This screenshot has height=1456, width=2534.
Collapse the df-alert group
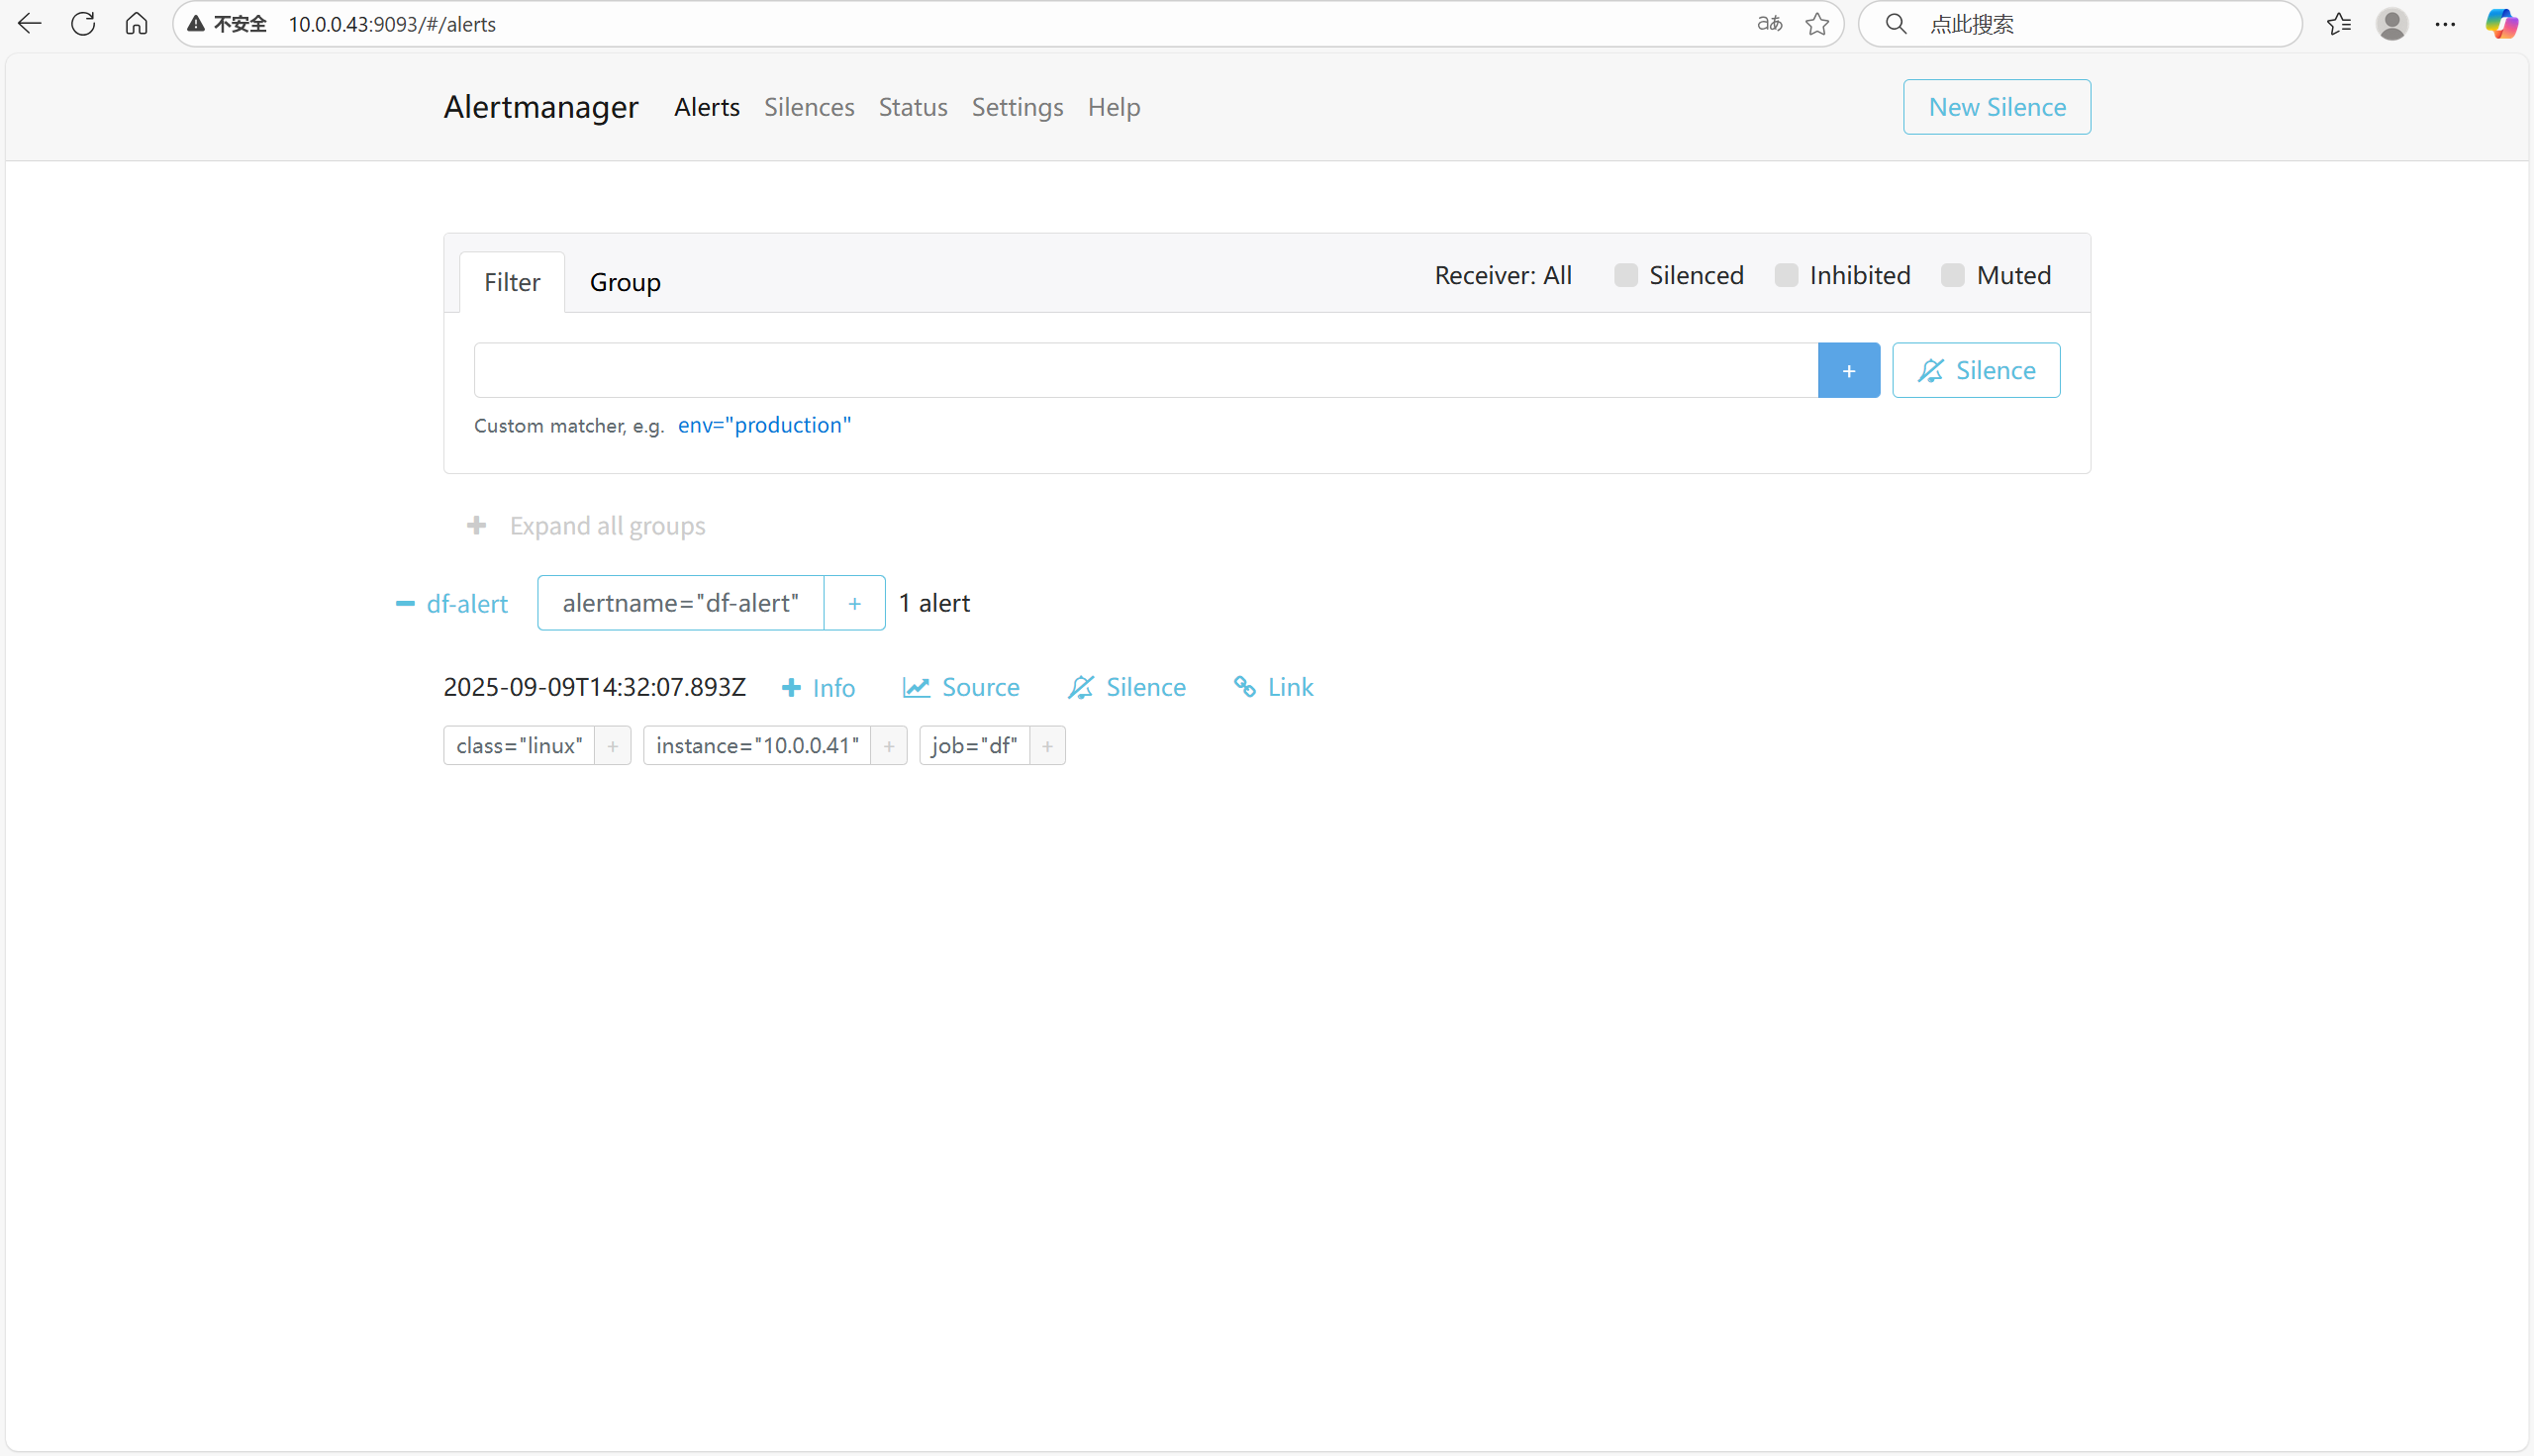click(x=405, y=604)
